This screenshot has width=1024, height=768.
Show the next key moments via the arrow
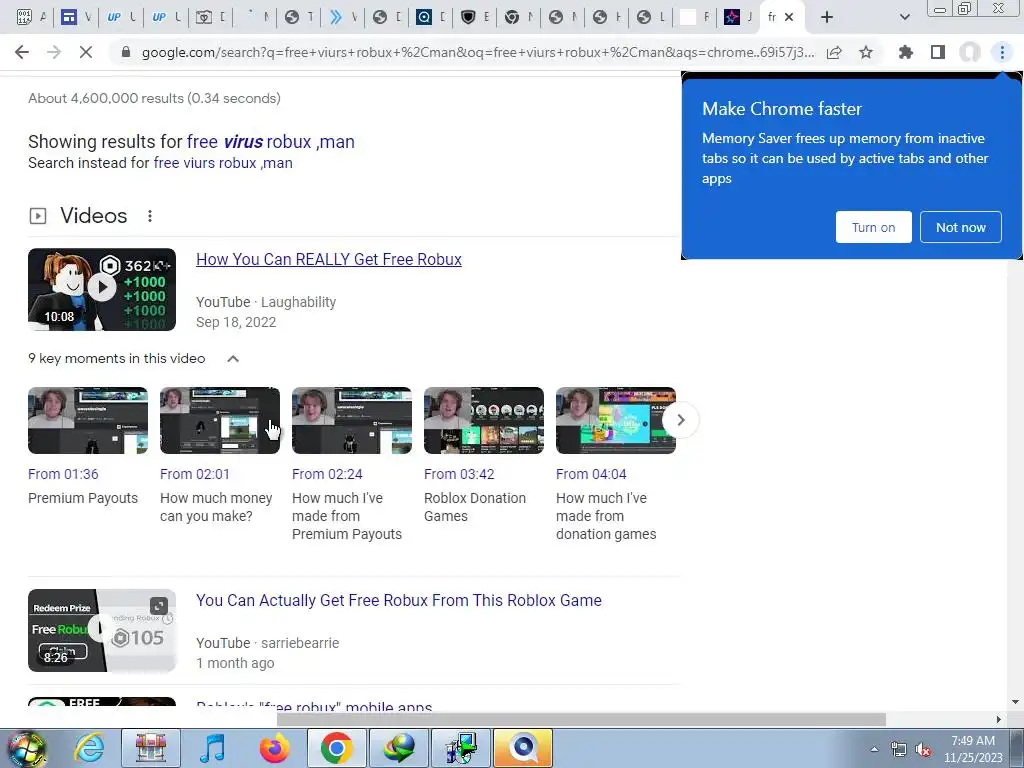tap(680, 420)
